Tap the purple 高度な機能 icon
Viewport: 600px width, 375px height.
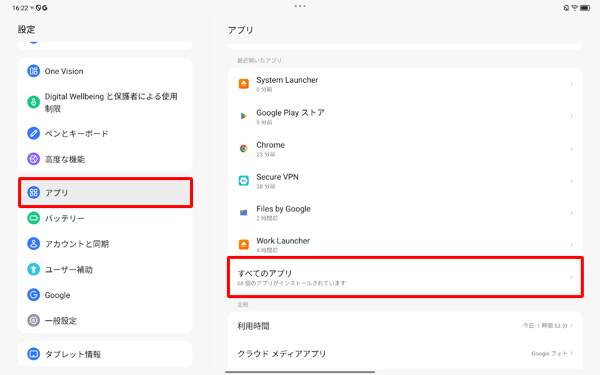pyautogui.click(x=33, y=159)
